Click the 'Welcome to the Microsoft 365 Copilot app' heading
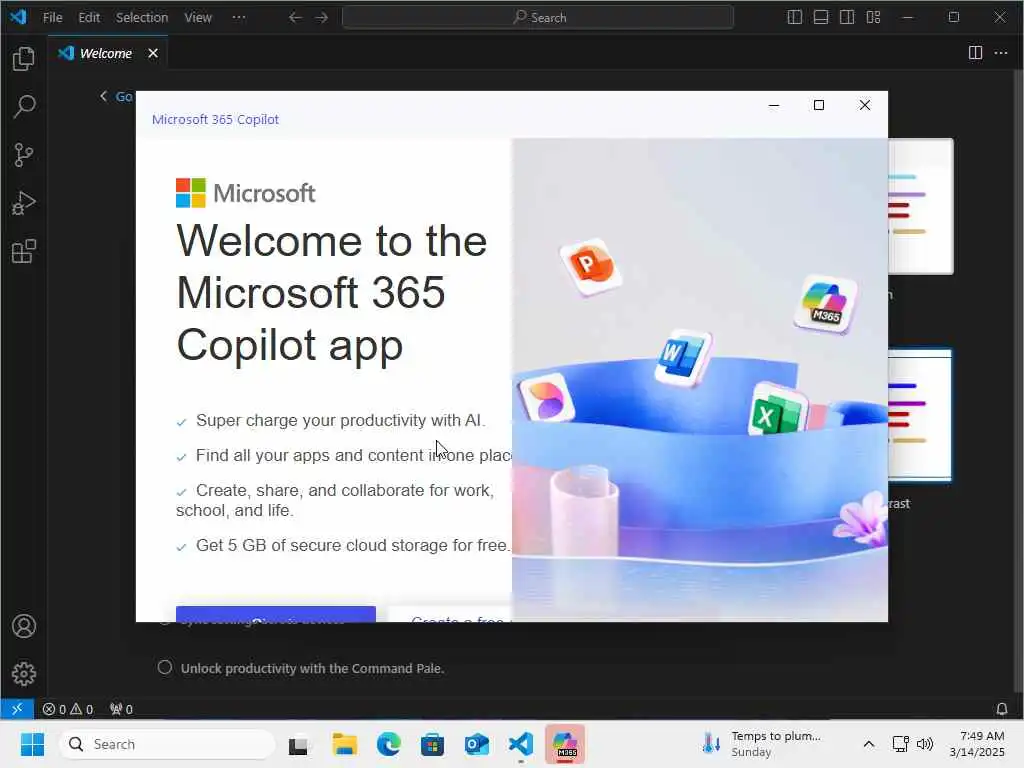This screenshot has width=1024, height=768. coord(332,293)
